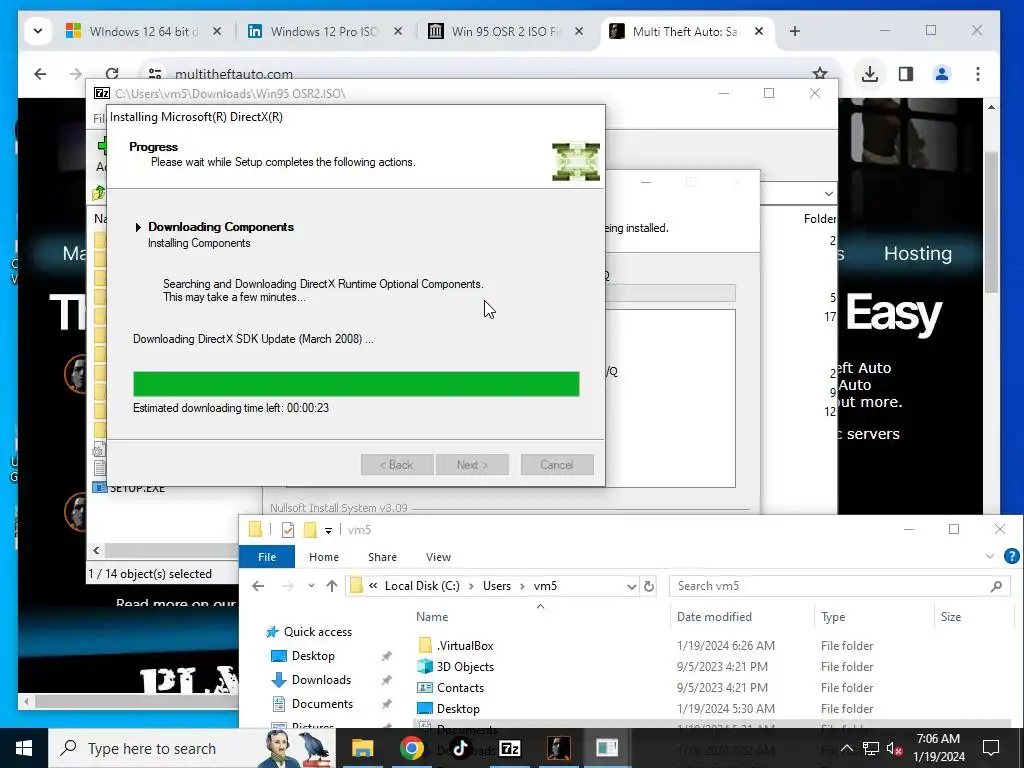Image resolution: width=1024 pixels, height=768 pixels.
Task: Click the green DirectX download progress bar
Action: click(356, 384)
